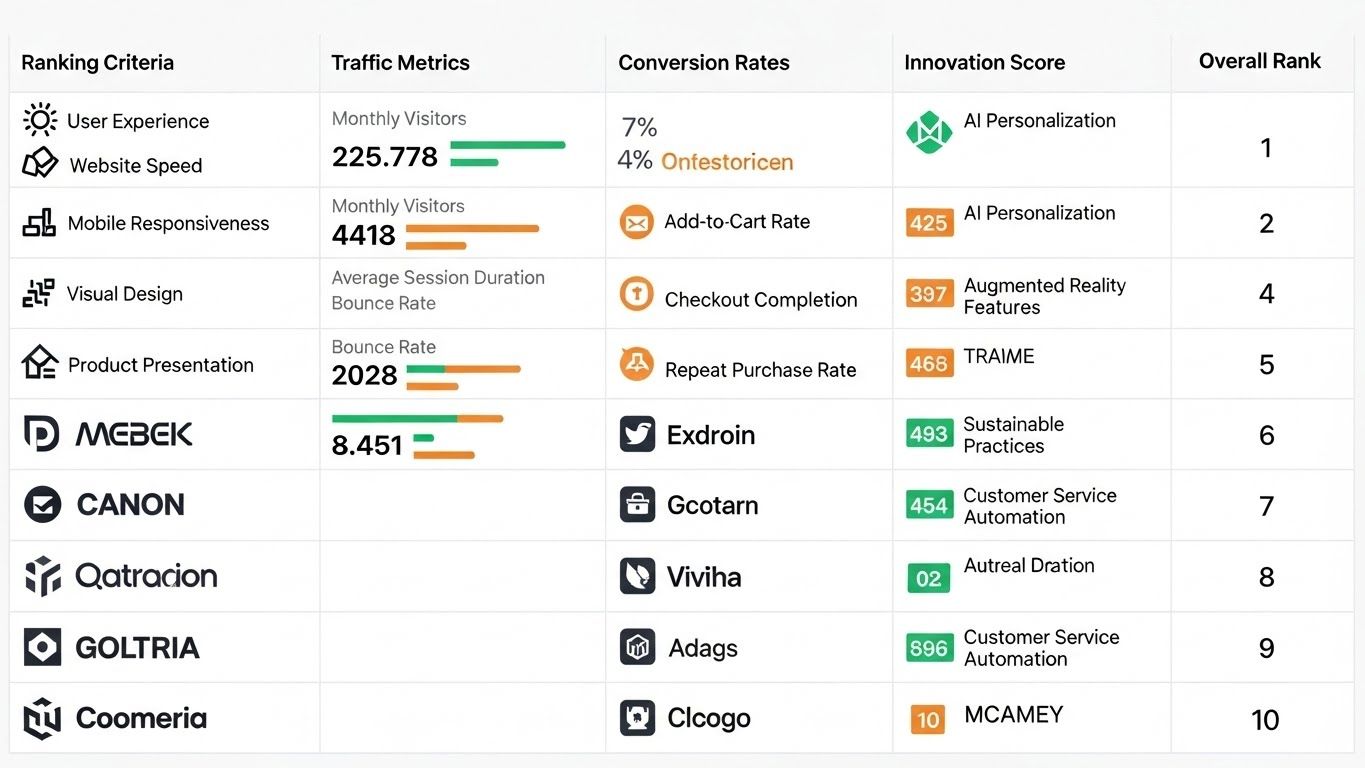Click the orange Onfestoricen link text
Image resolution: width=1365 pixels, height=768 pixels.
727,162
